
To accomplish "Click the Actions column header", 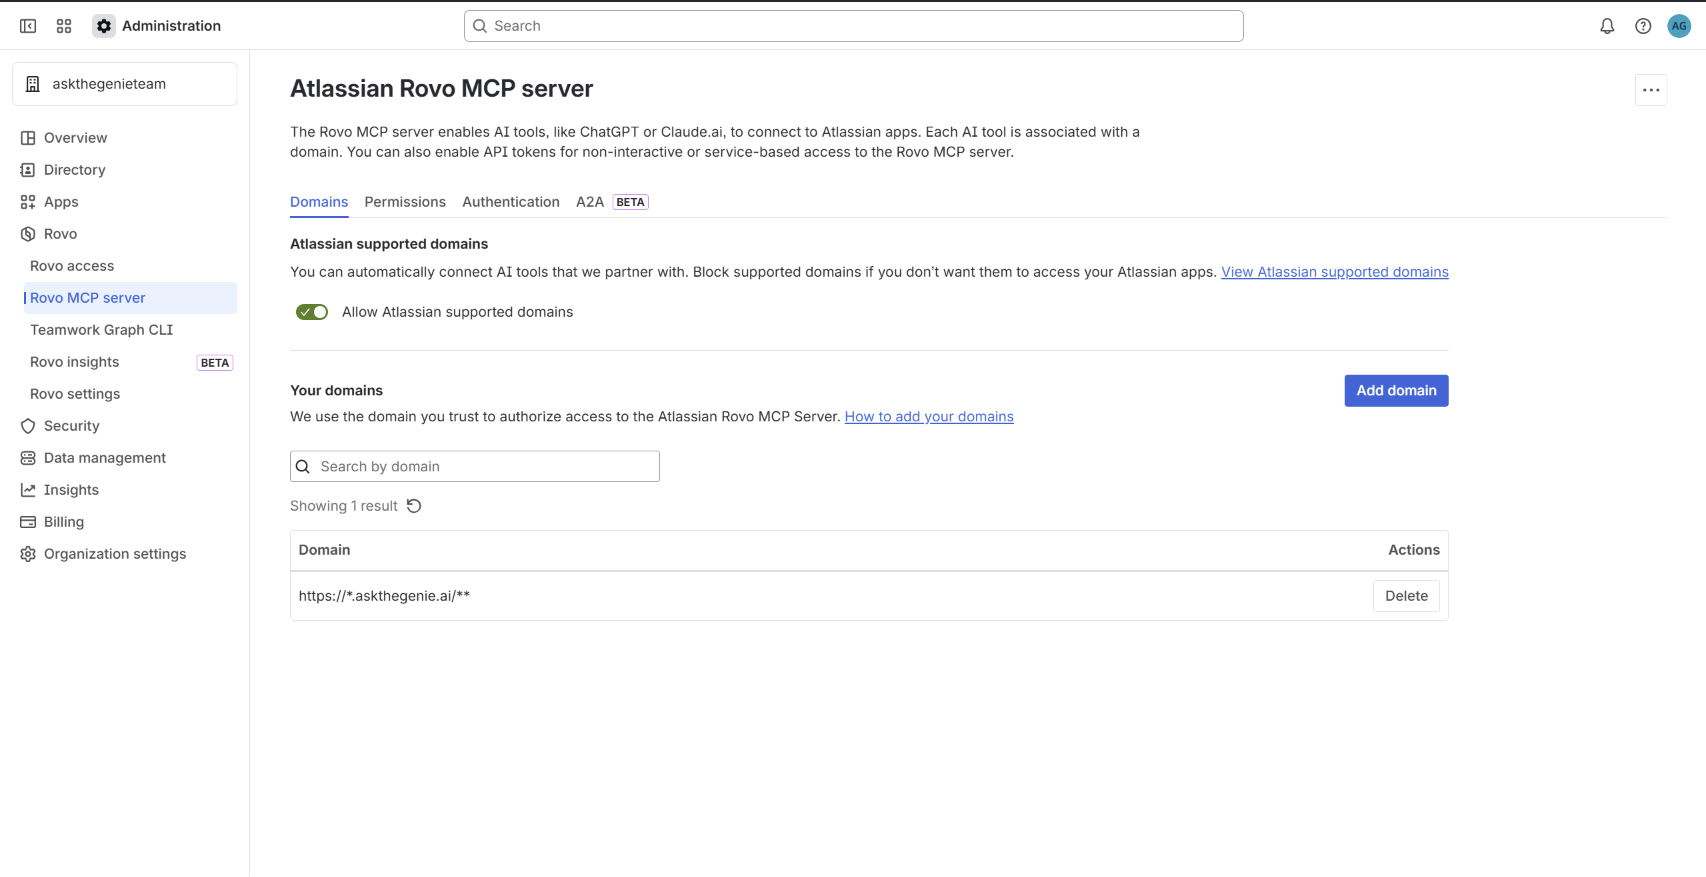I will pos(1414,550).
